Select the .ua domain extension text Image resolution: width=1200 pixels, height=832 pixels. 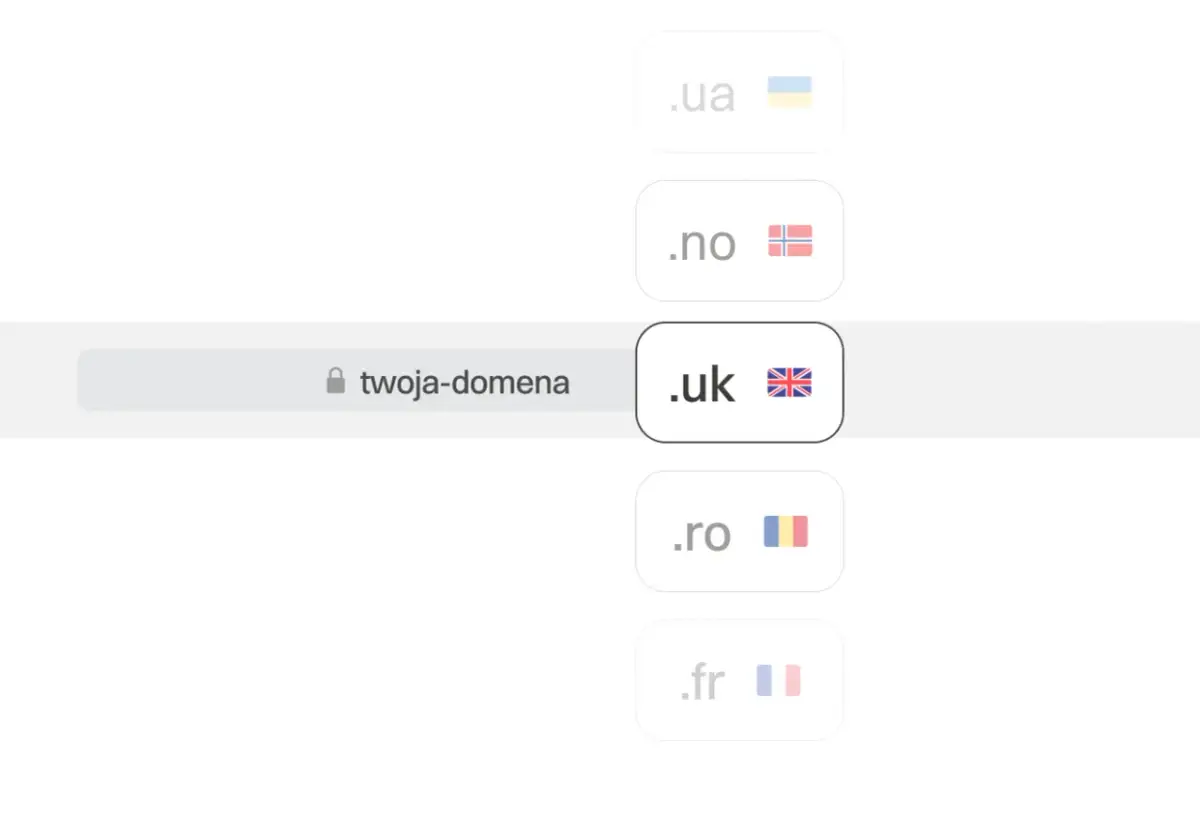[x=702, y=96]
